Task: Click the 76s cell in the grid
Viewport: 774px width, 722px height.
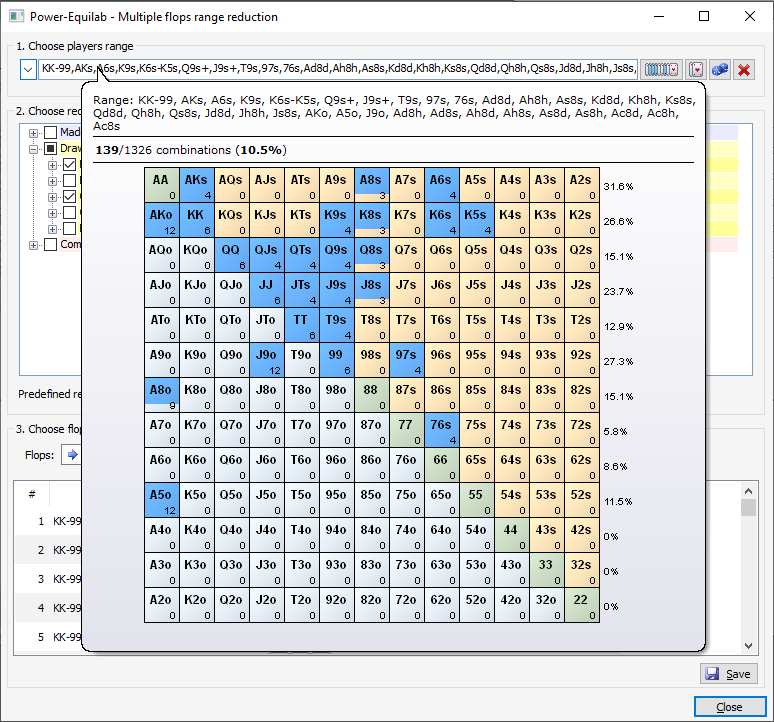Action: pyautogui.click(x=442, y=430)
